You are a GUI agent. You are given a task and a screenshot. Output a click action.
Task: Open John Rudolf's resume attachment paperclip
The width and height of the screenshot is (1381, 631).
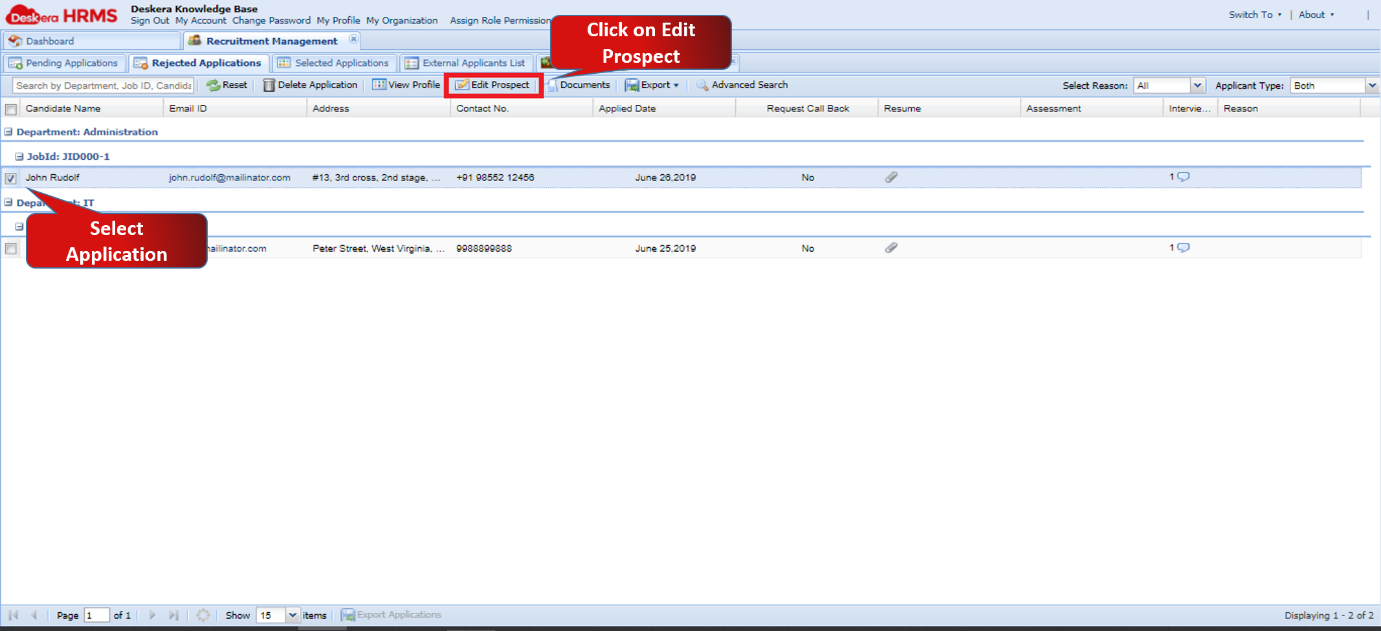[x=891, y=177]
